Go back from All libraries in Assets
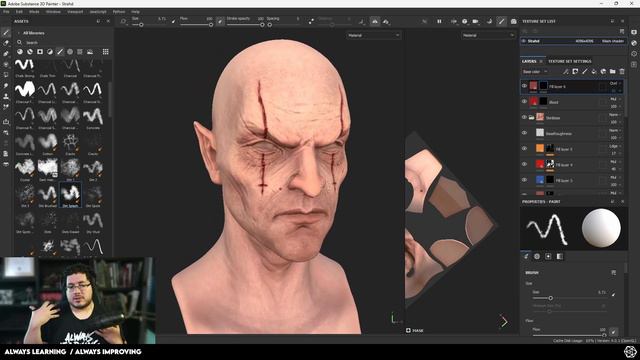 18,33
